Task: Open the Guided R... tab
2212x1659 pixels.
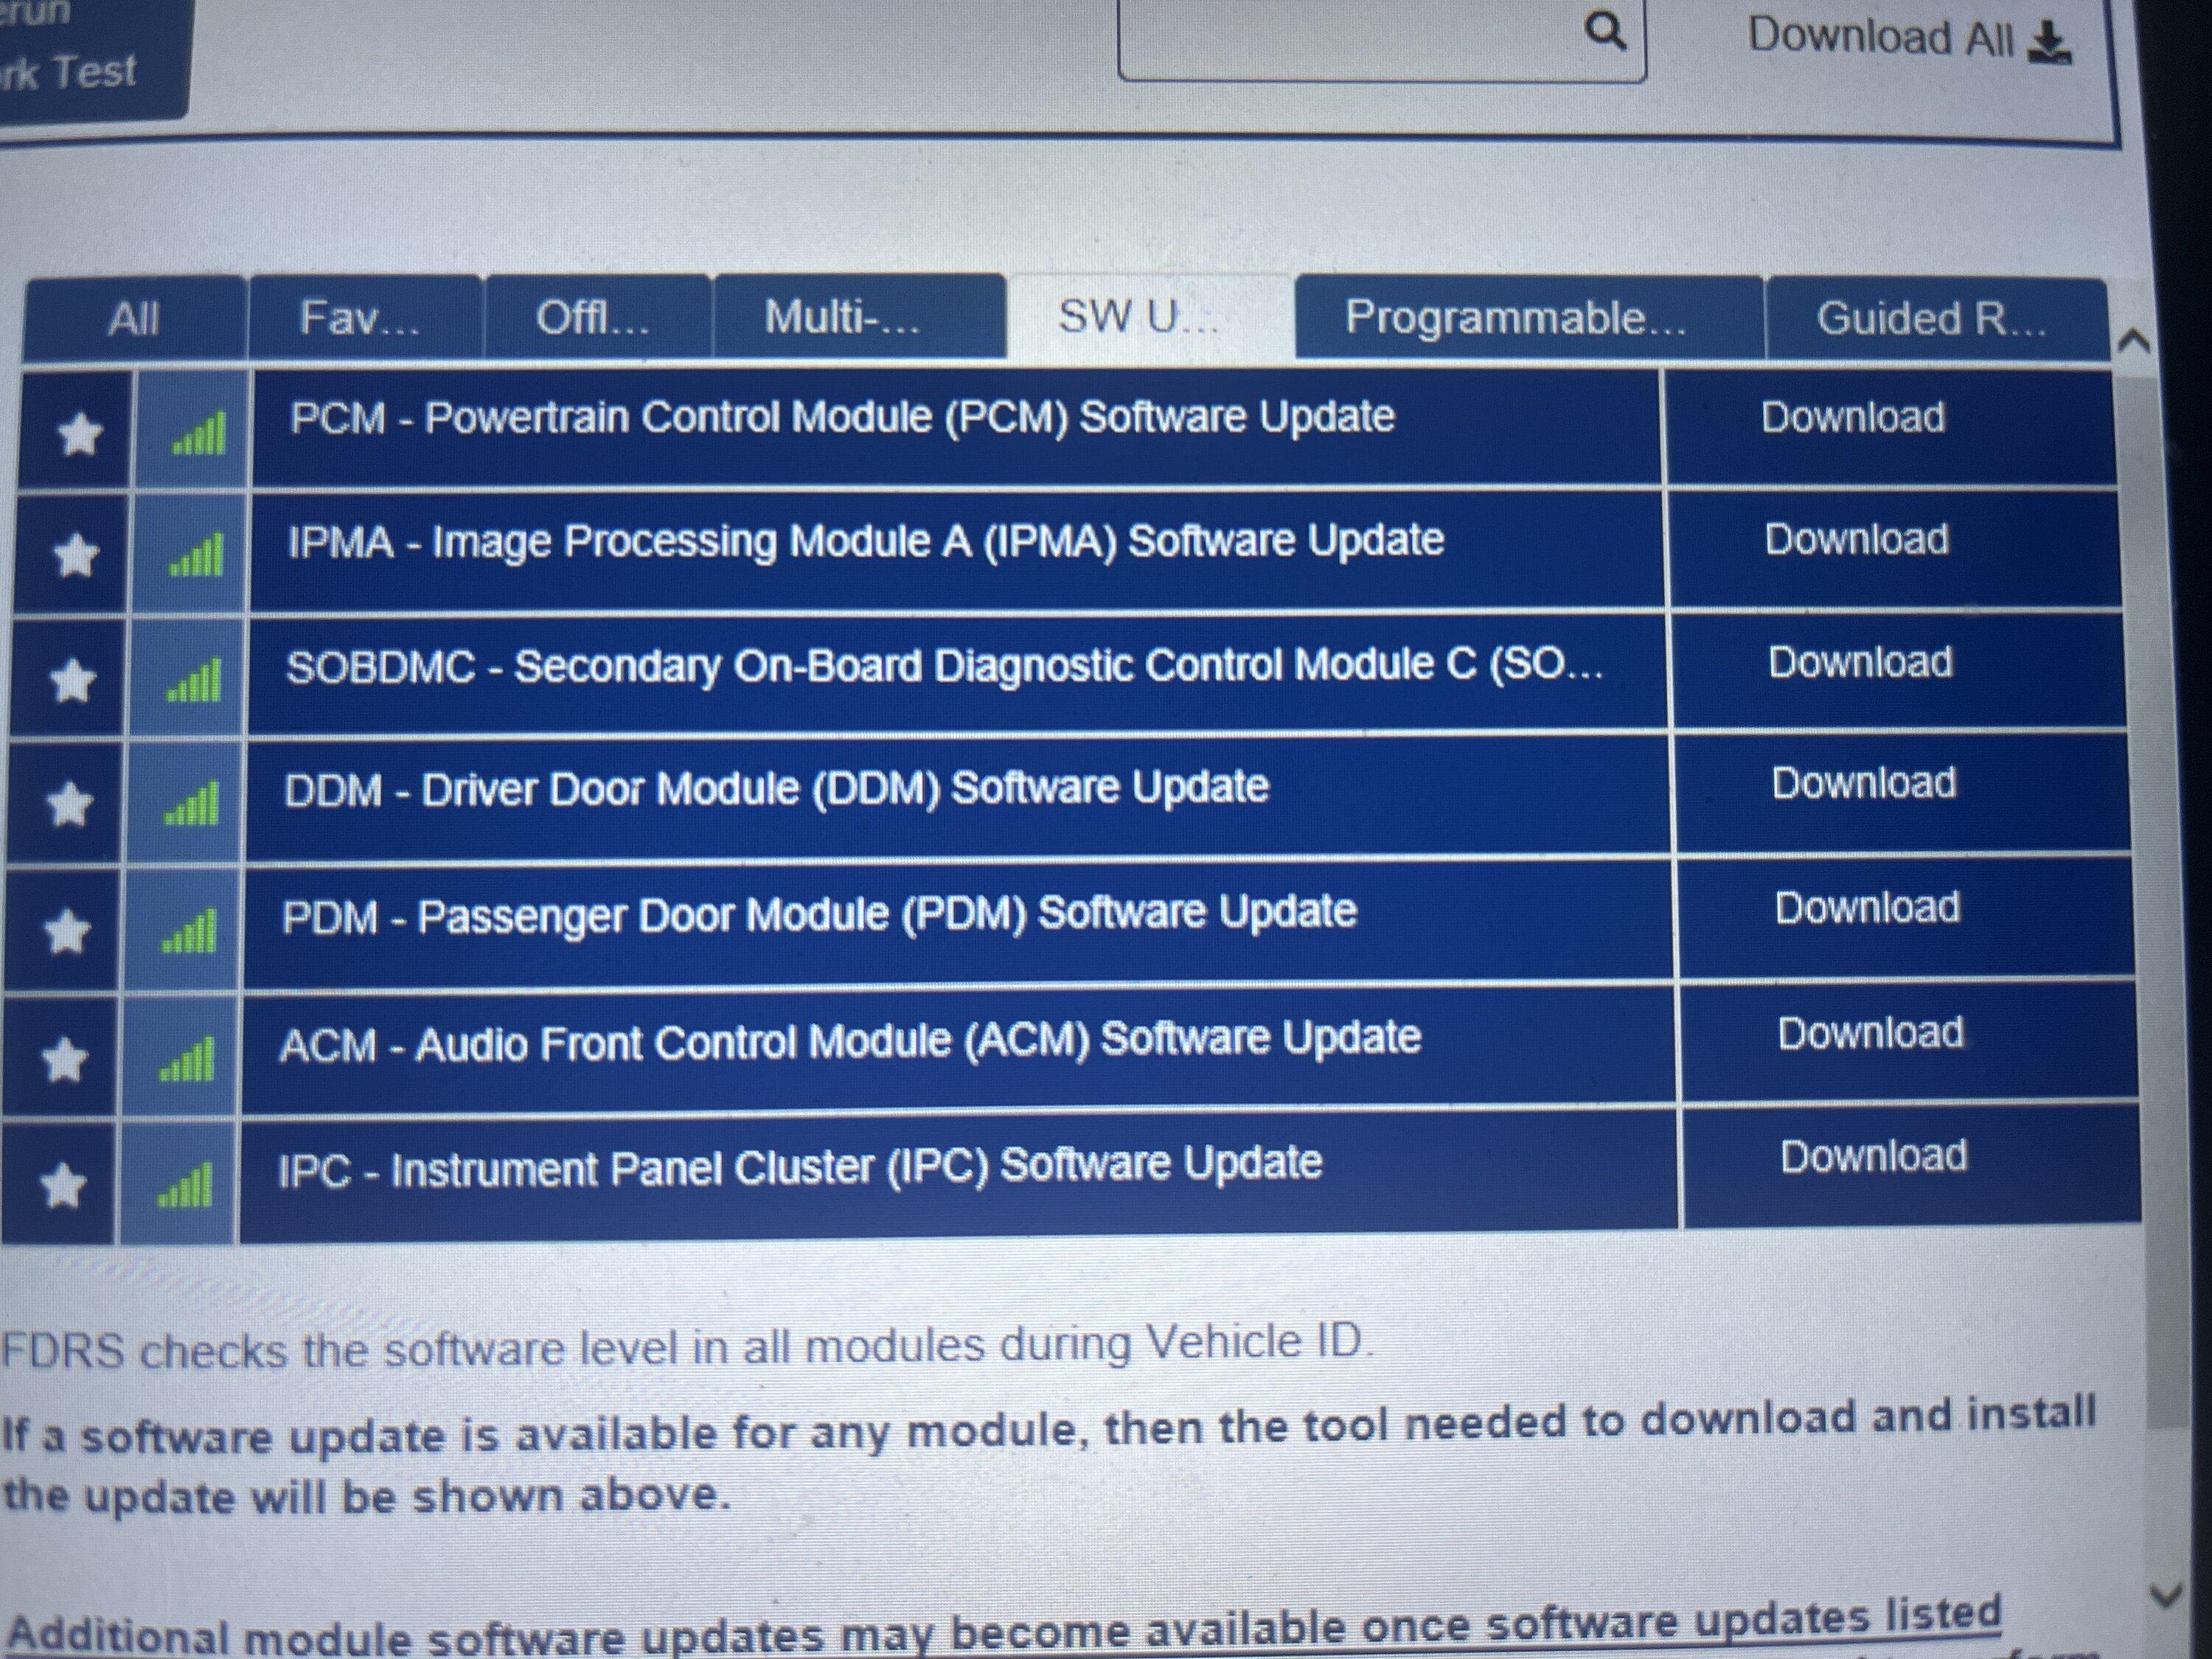Action: (x=1936, y=319)
